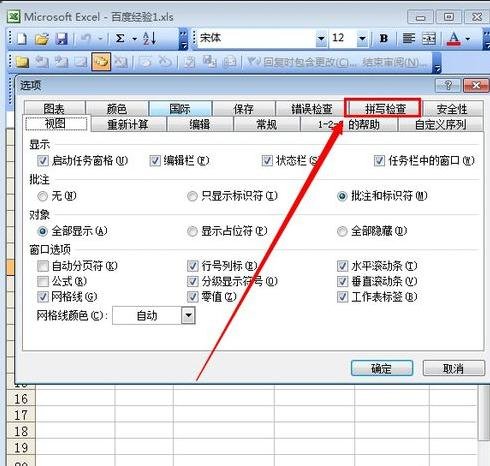
Task: Open the standard toolbar options chevron
Action: 183,39
